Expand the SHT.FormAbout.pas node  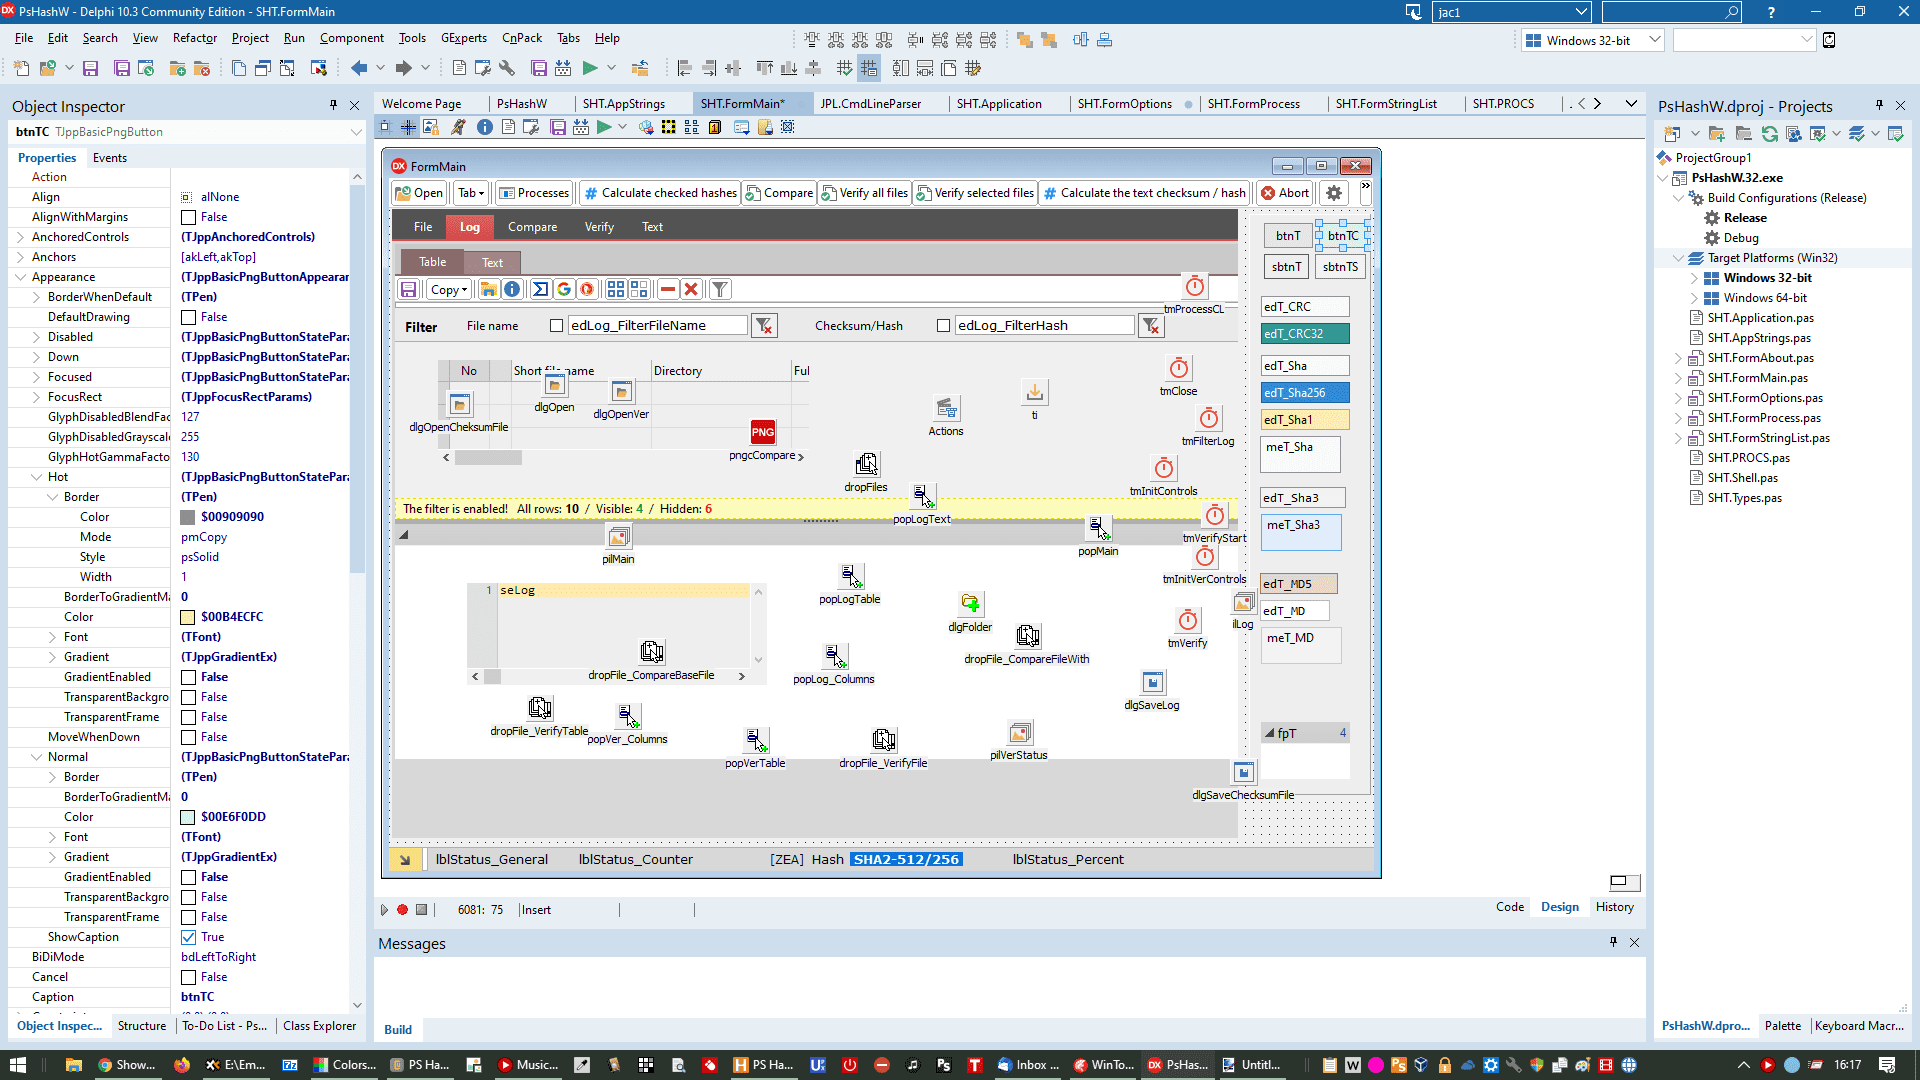[1678, 358]
